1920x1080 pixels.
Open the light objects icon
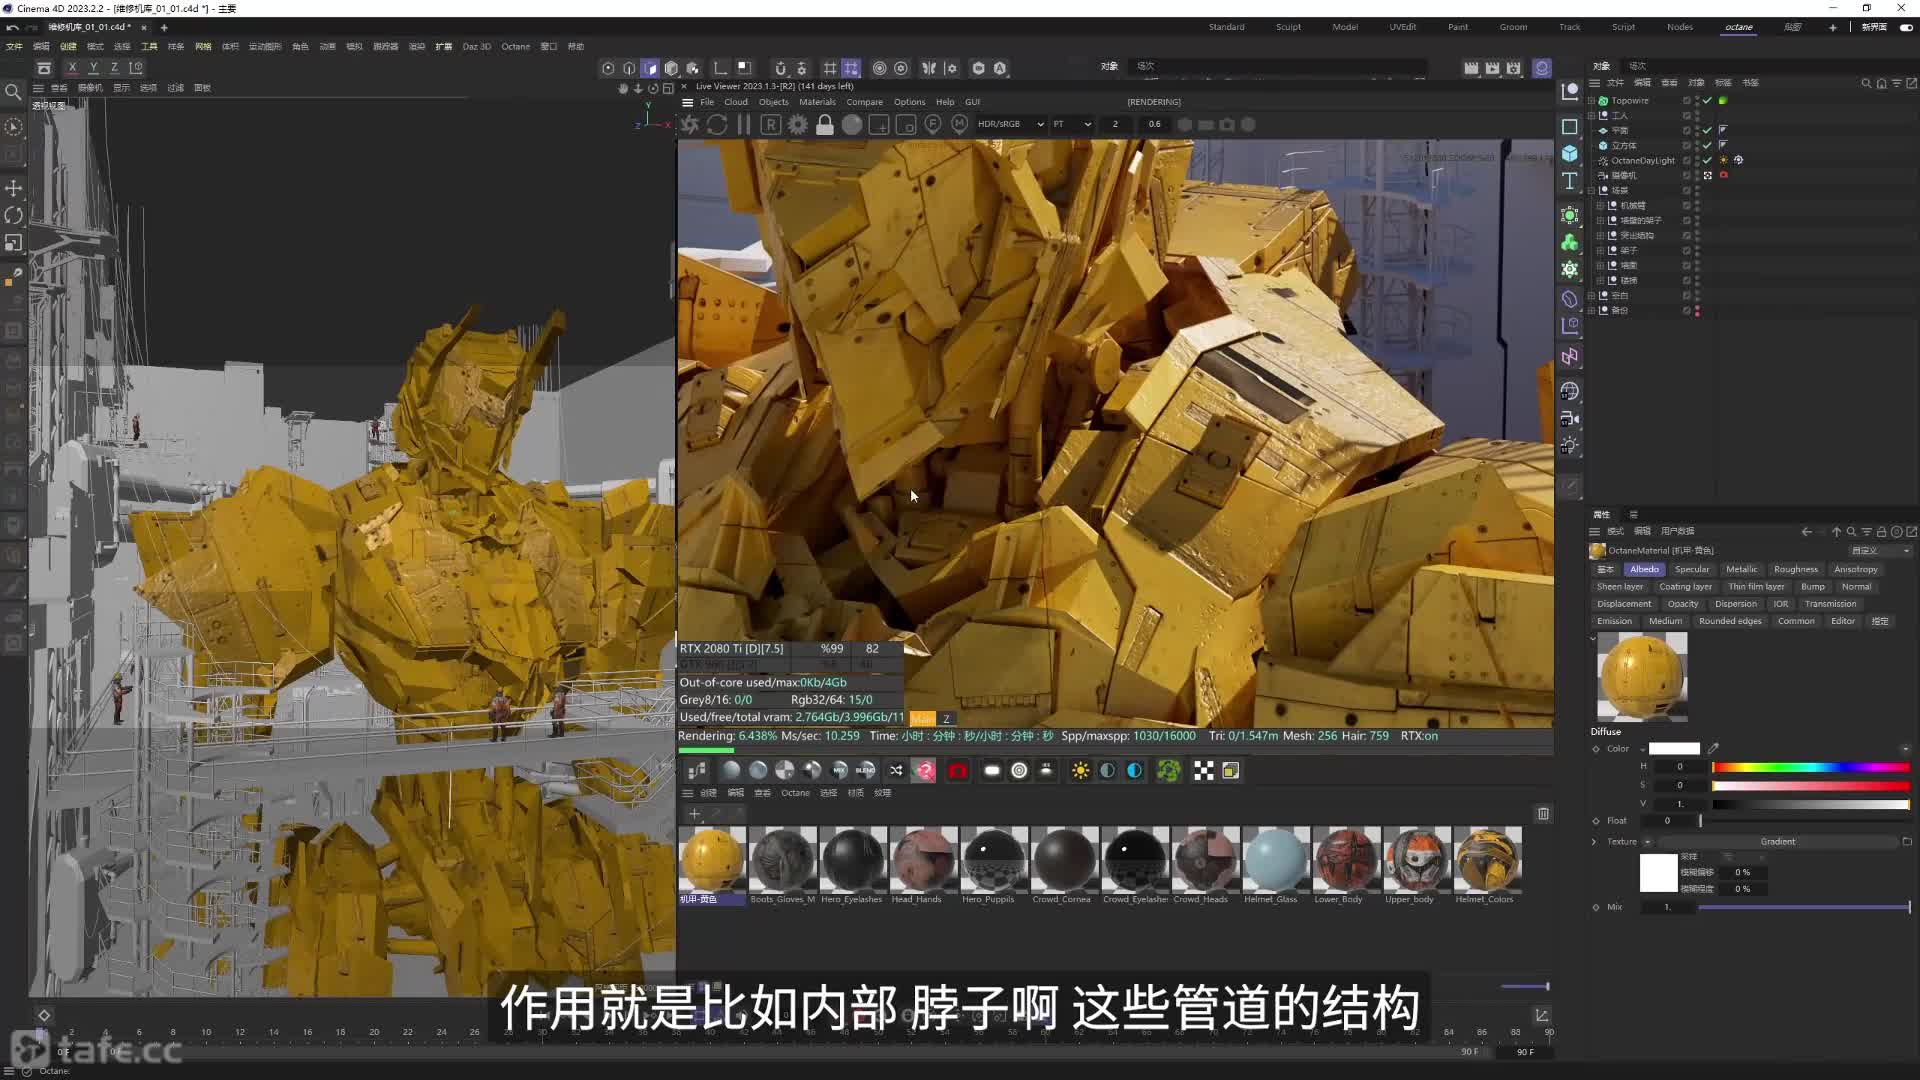click(x=1570, y=446)
